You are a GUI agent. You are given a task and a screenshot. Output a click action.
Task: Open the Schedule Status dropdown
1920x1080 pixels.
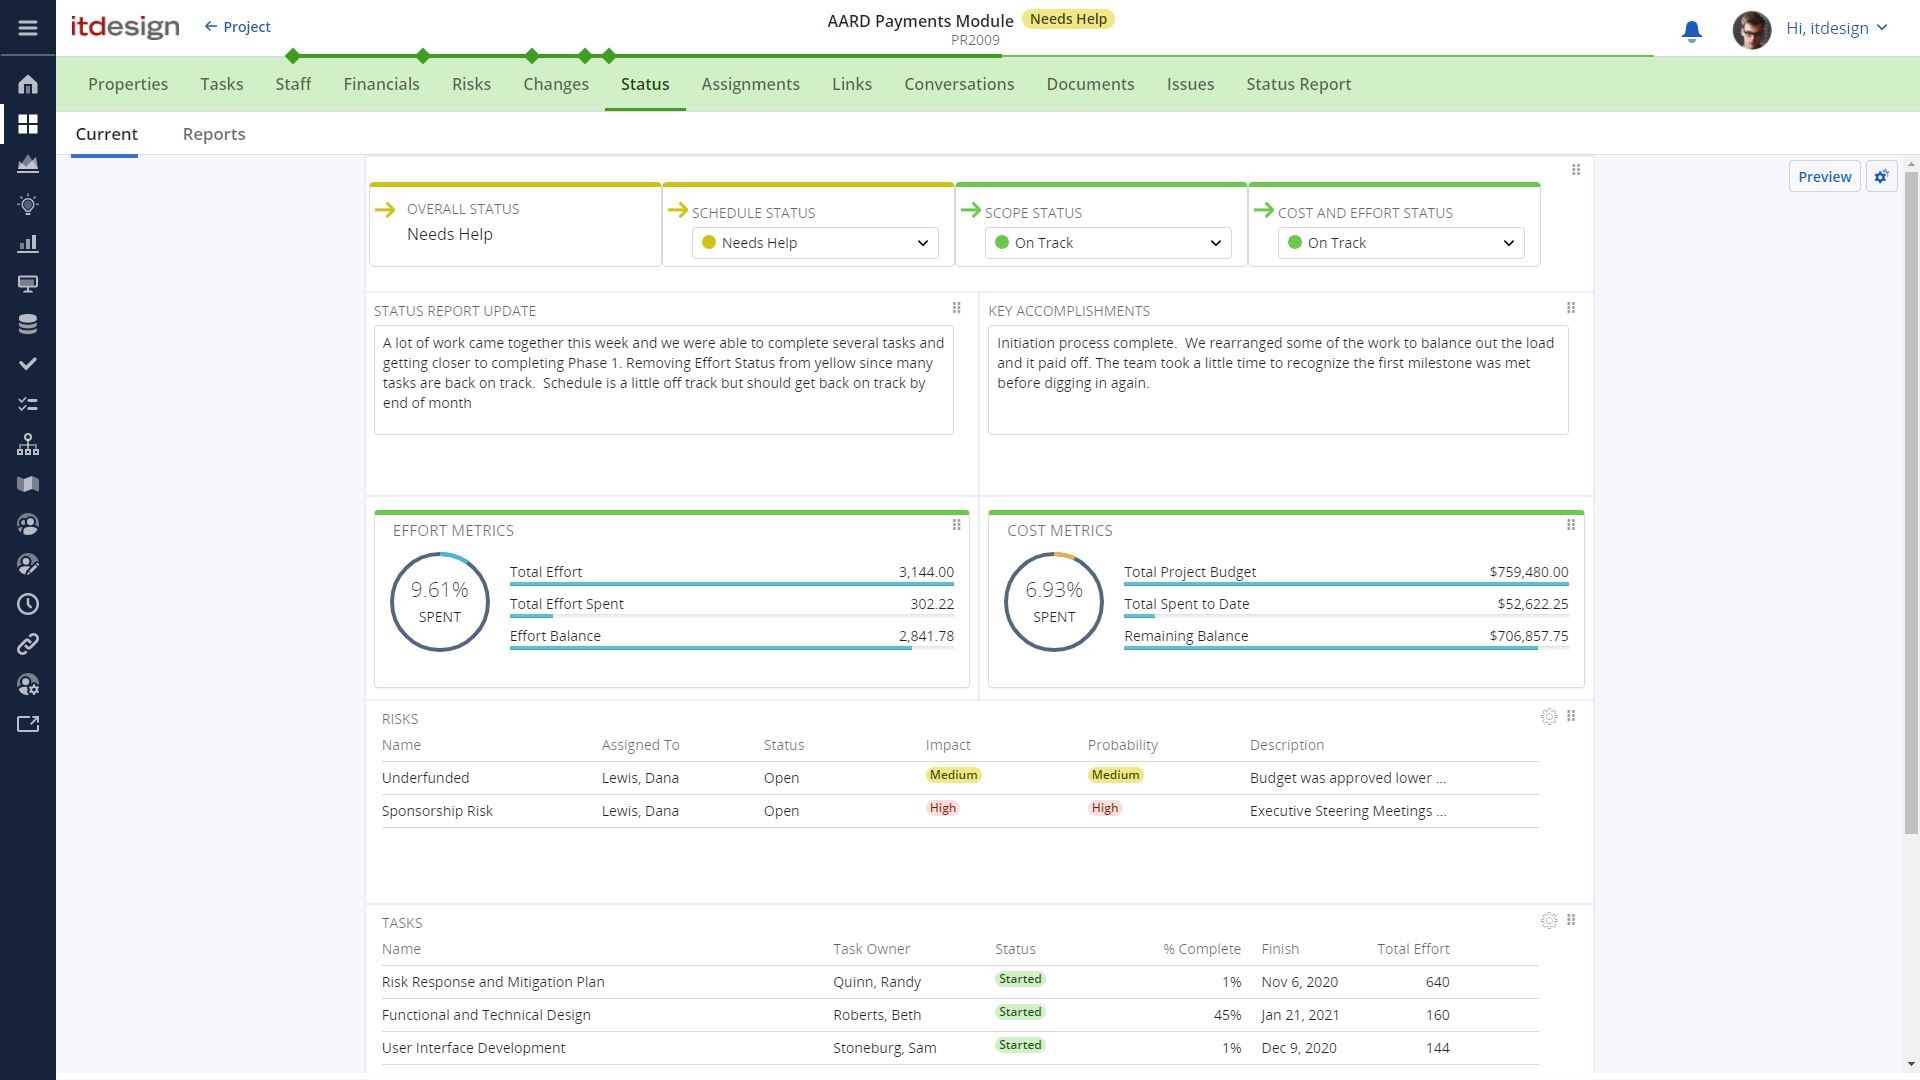(x=815, y=243)
